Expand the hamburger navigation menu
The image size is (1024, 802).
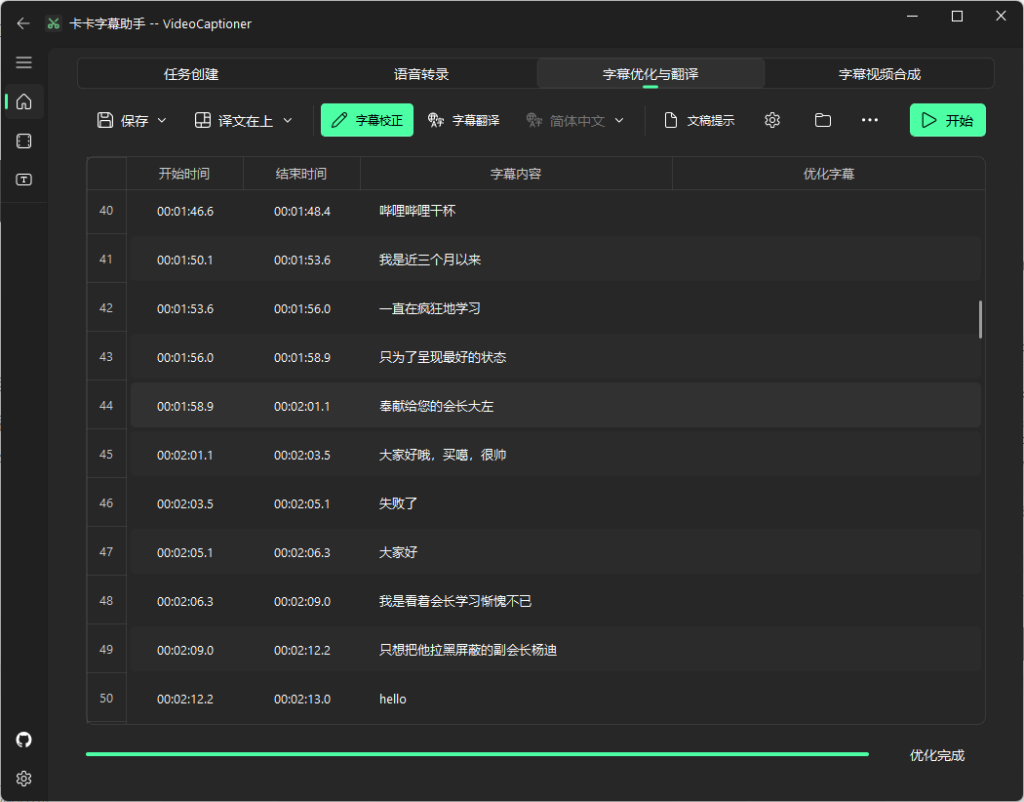tap(24, 62)
